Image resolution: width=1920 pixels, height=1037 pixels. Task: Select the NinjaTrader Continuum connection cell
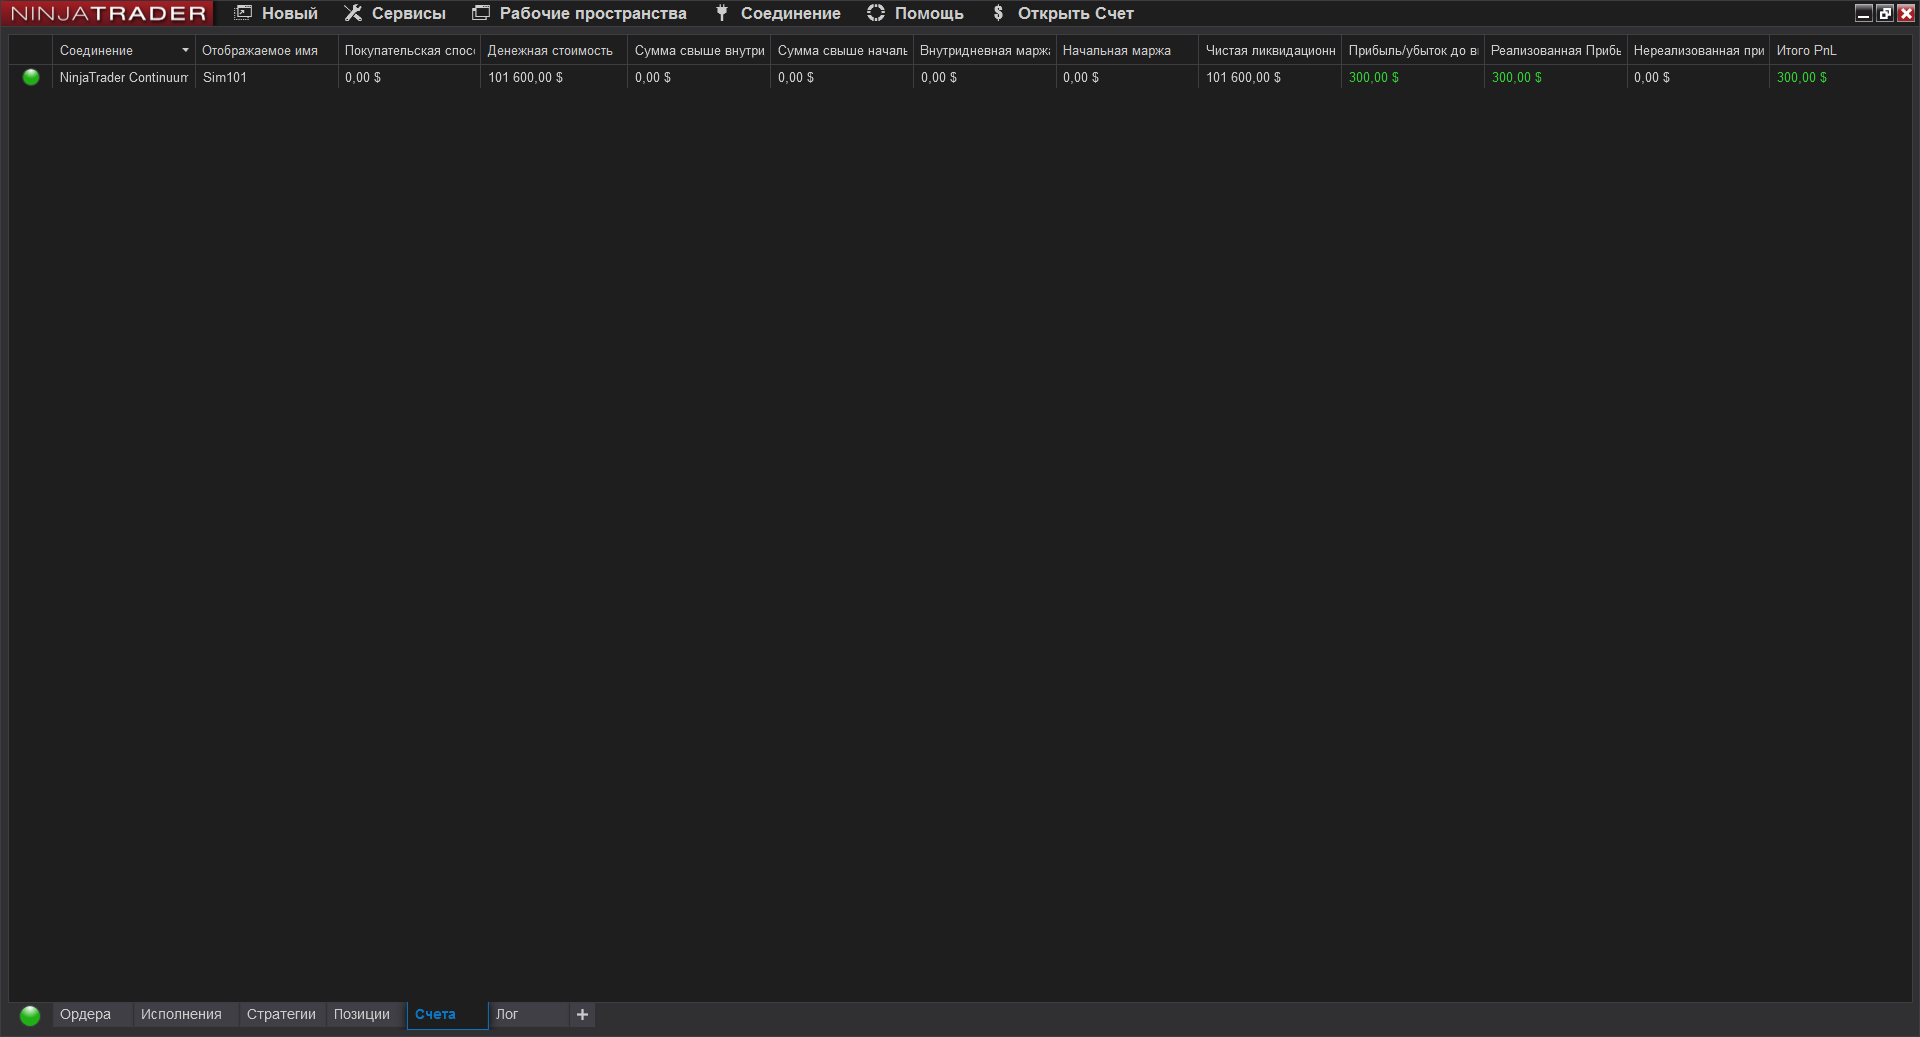(x=124, y=77)
